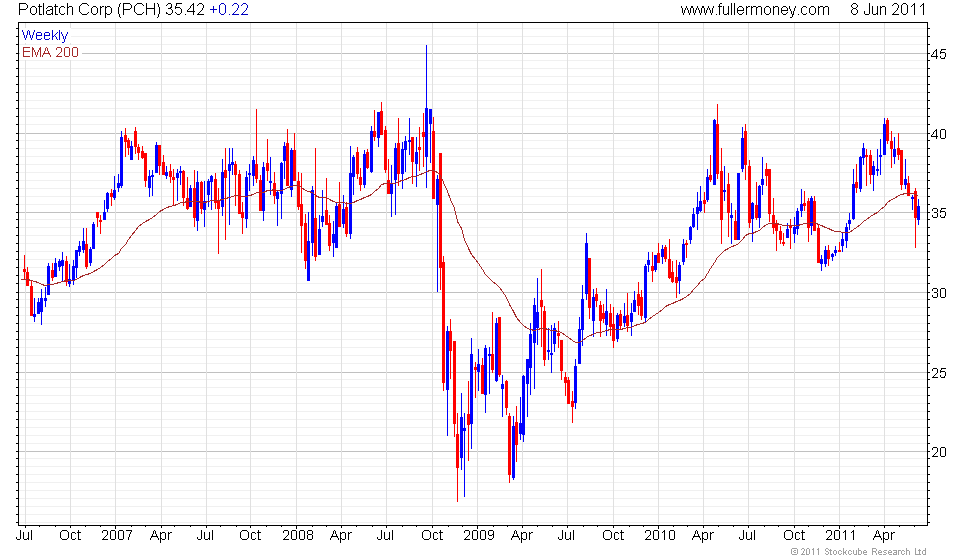Click the '2009' year label on the time axis

coord(479,536)
